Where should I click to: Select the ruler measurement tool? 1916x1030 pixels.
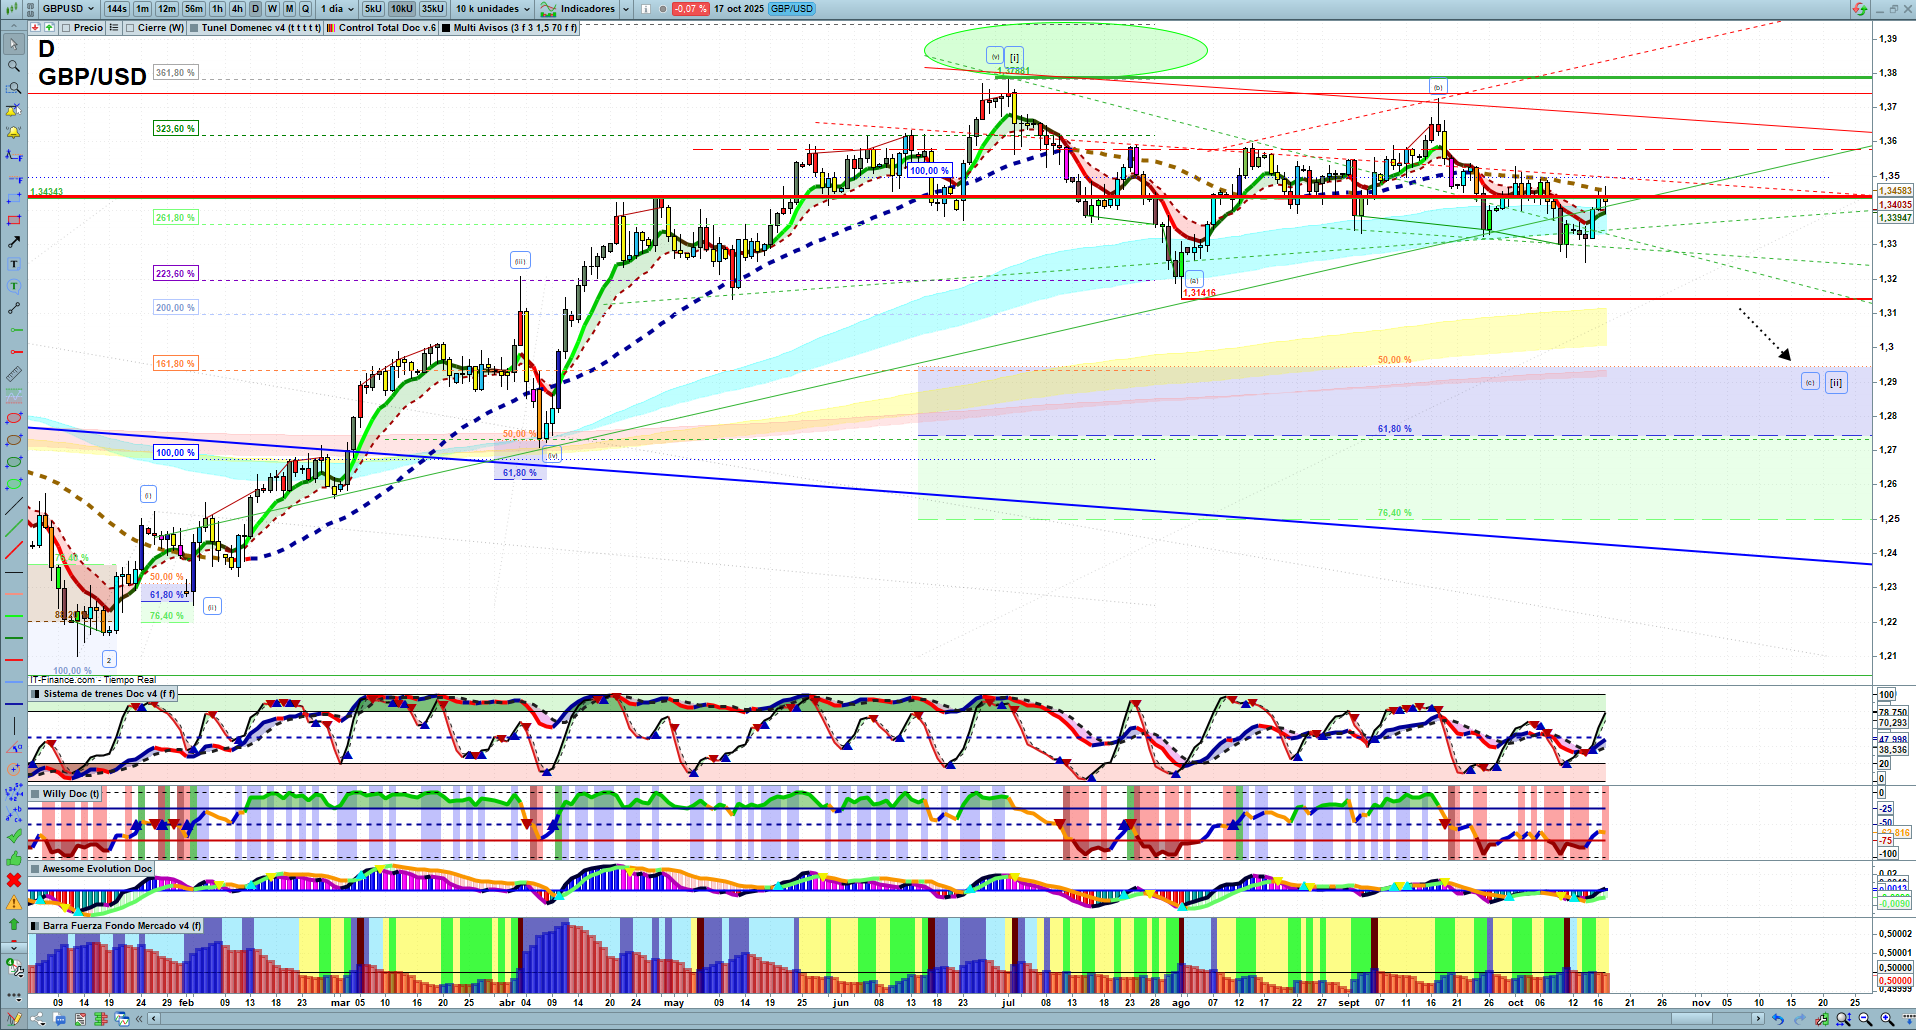[x=14, y=374]
